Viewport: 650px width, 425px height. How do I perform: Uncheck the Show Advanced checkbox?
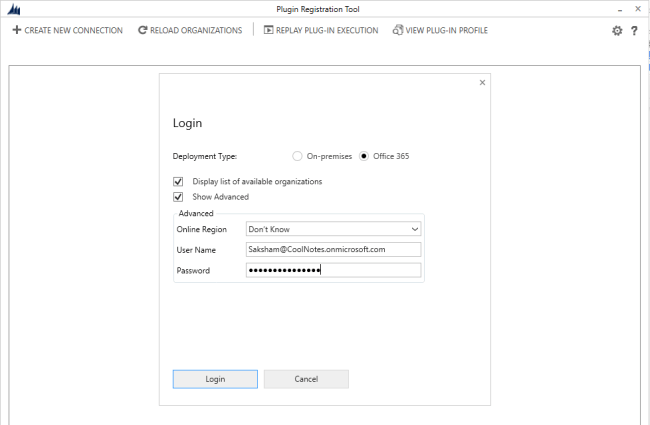pyautogui.click(x=178, y=197)
